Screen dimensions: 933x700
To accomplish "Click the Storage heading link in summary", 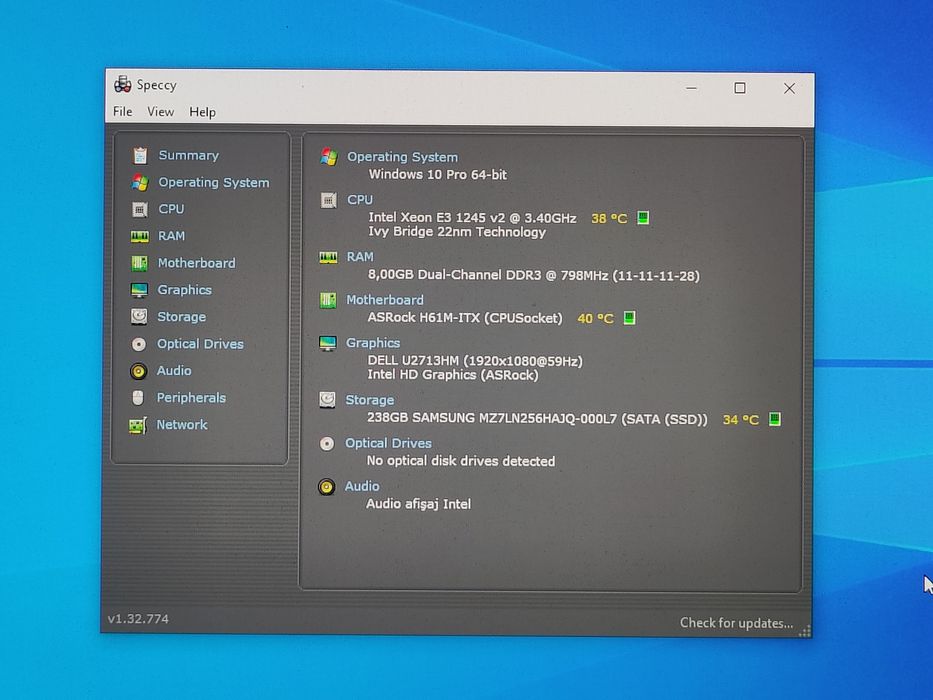I will (x=370, y=400).
